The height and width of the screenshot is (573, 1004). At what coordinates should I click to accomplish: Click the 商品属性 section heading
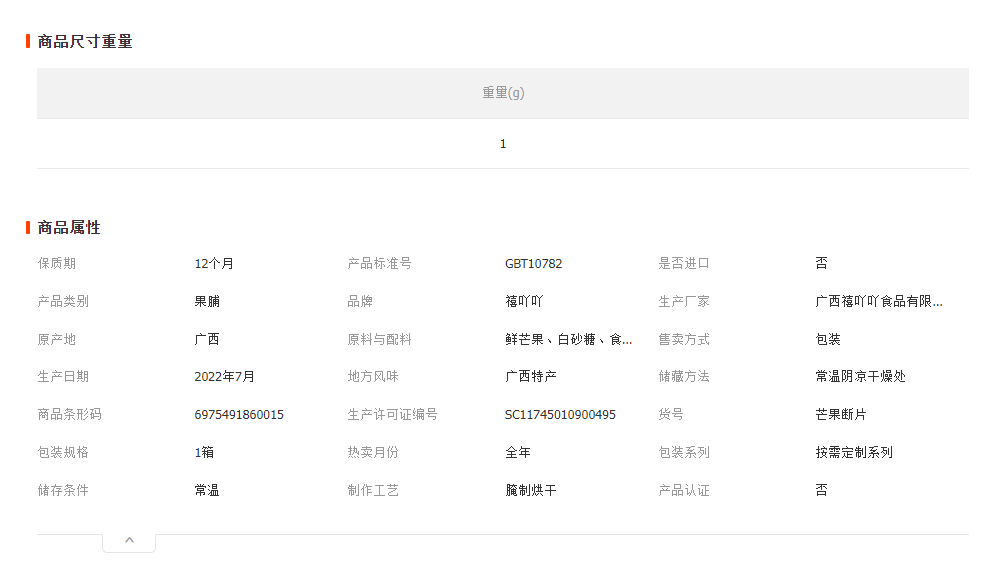point(69,227)
